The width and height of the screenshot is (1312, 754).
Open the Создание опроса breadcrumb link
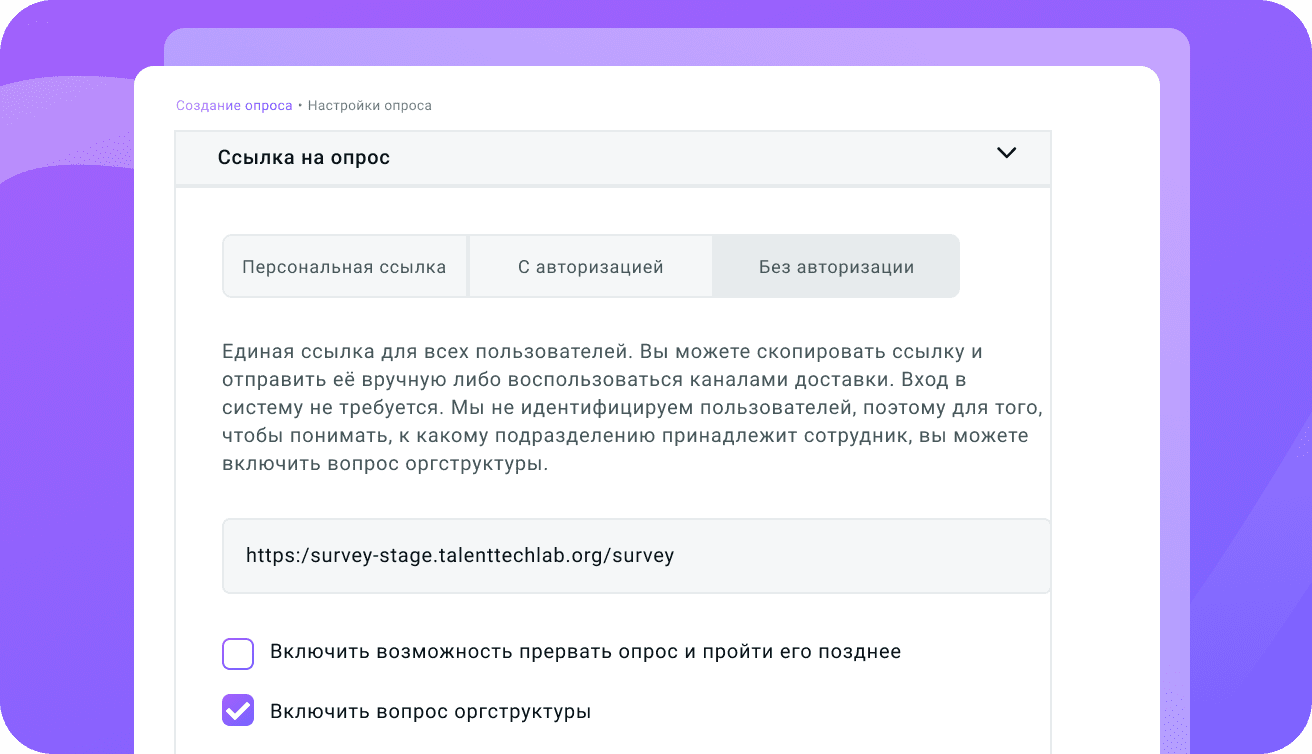(234, 105)
